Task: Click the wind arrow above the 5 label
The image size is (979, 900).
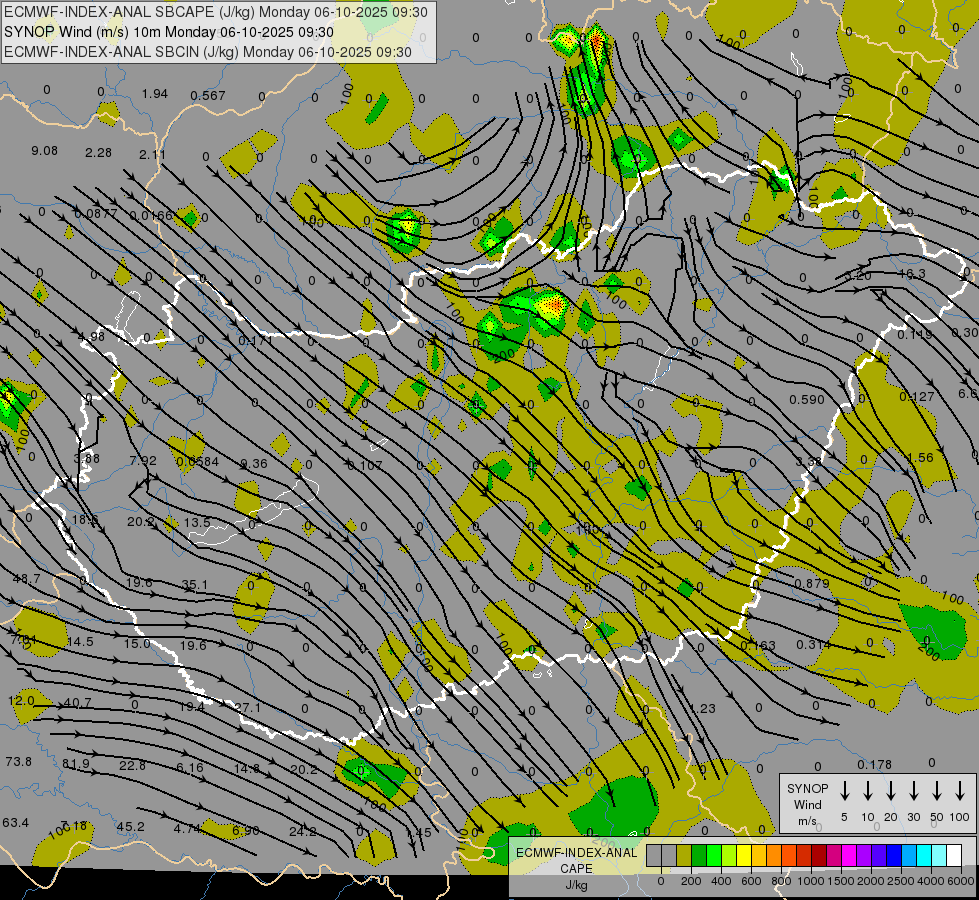Action: click(844, 791)
